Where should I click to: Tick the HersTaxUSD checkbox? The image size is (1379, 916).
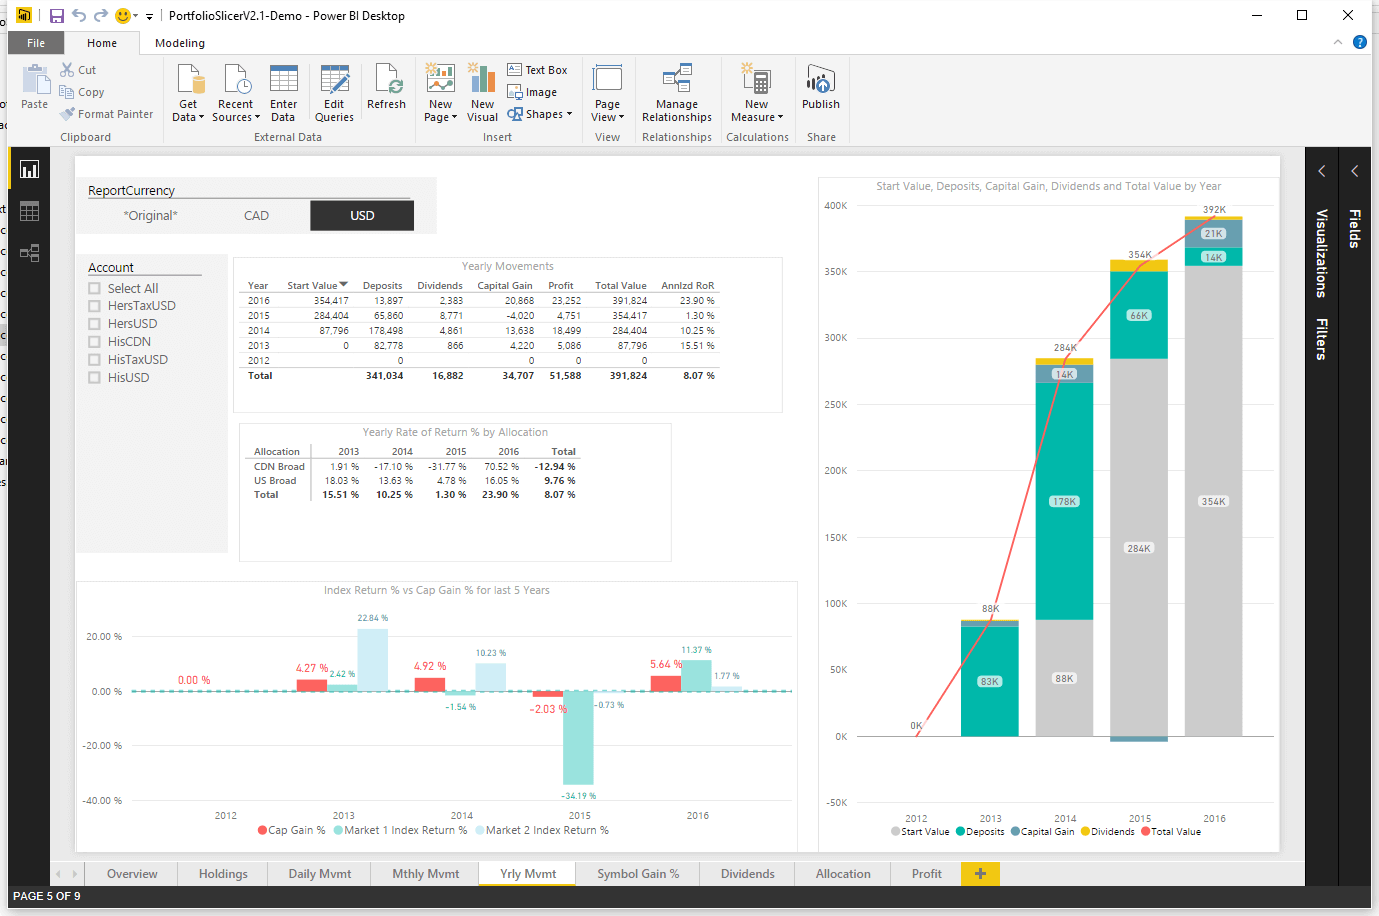pos(95,306)
